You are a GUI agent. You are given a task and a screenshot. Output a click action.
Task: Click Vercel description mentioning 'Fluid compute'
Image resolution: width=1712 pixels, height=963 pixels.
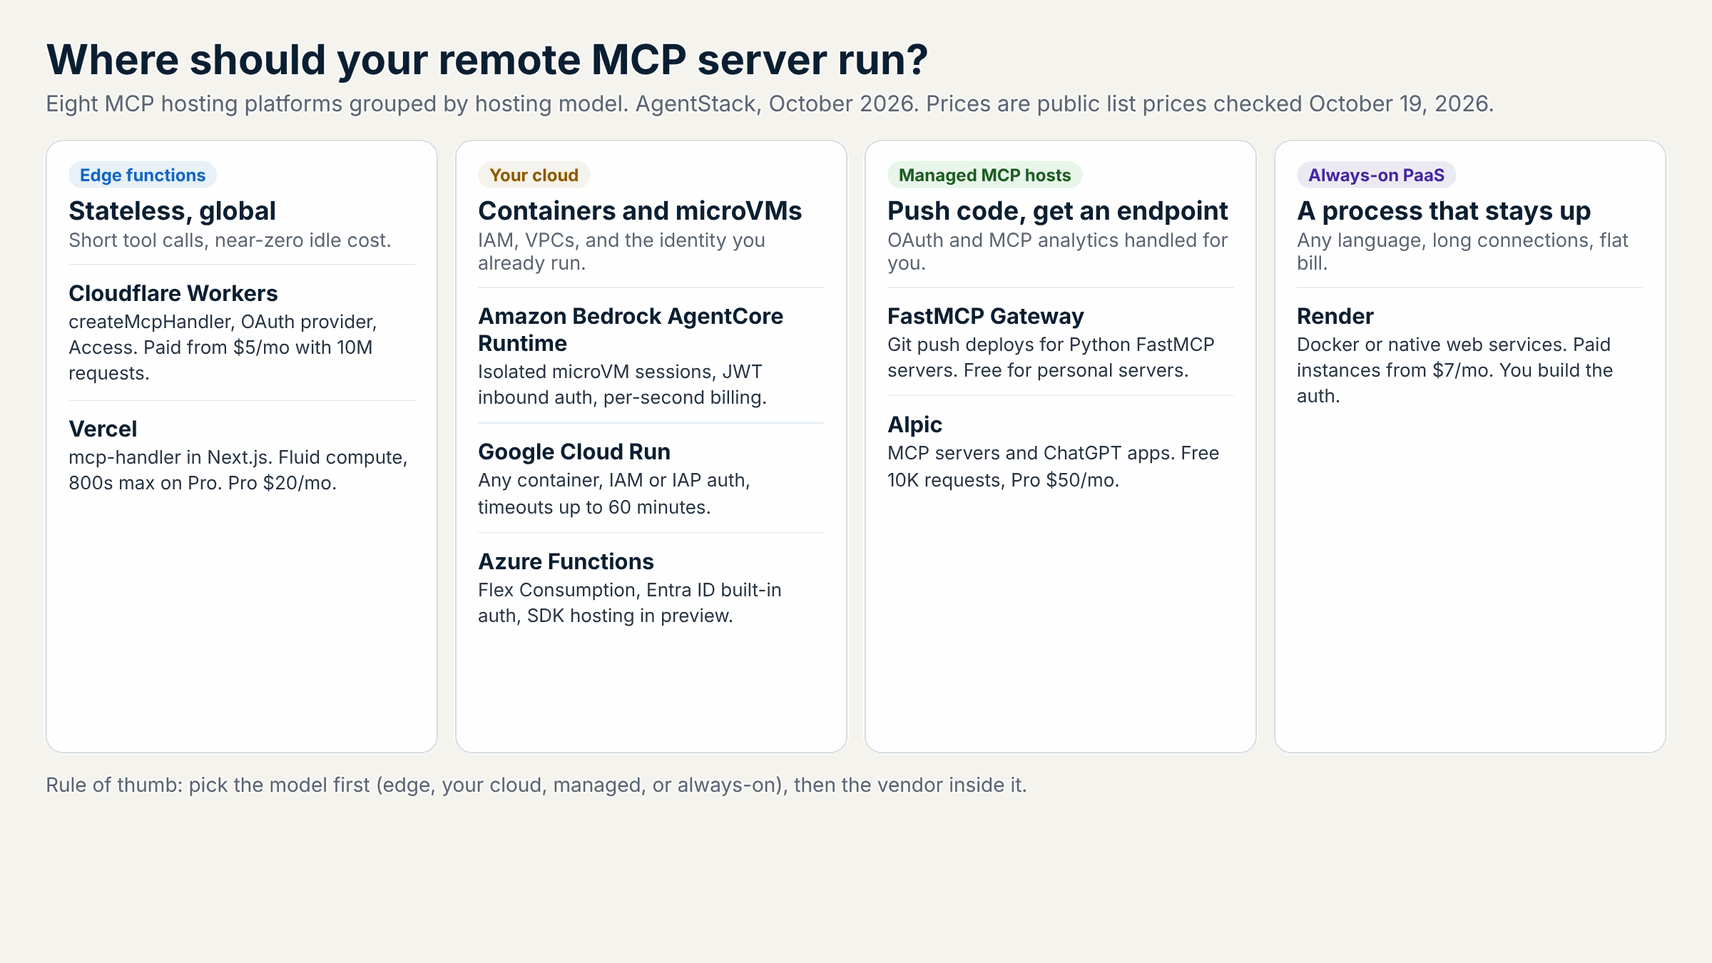[x=238, y=470]
